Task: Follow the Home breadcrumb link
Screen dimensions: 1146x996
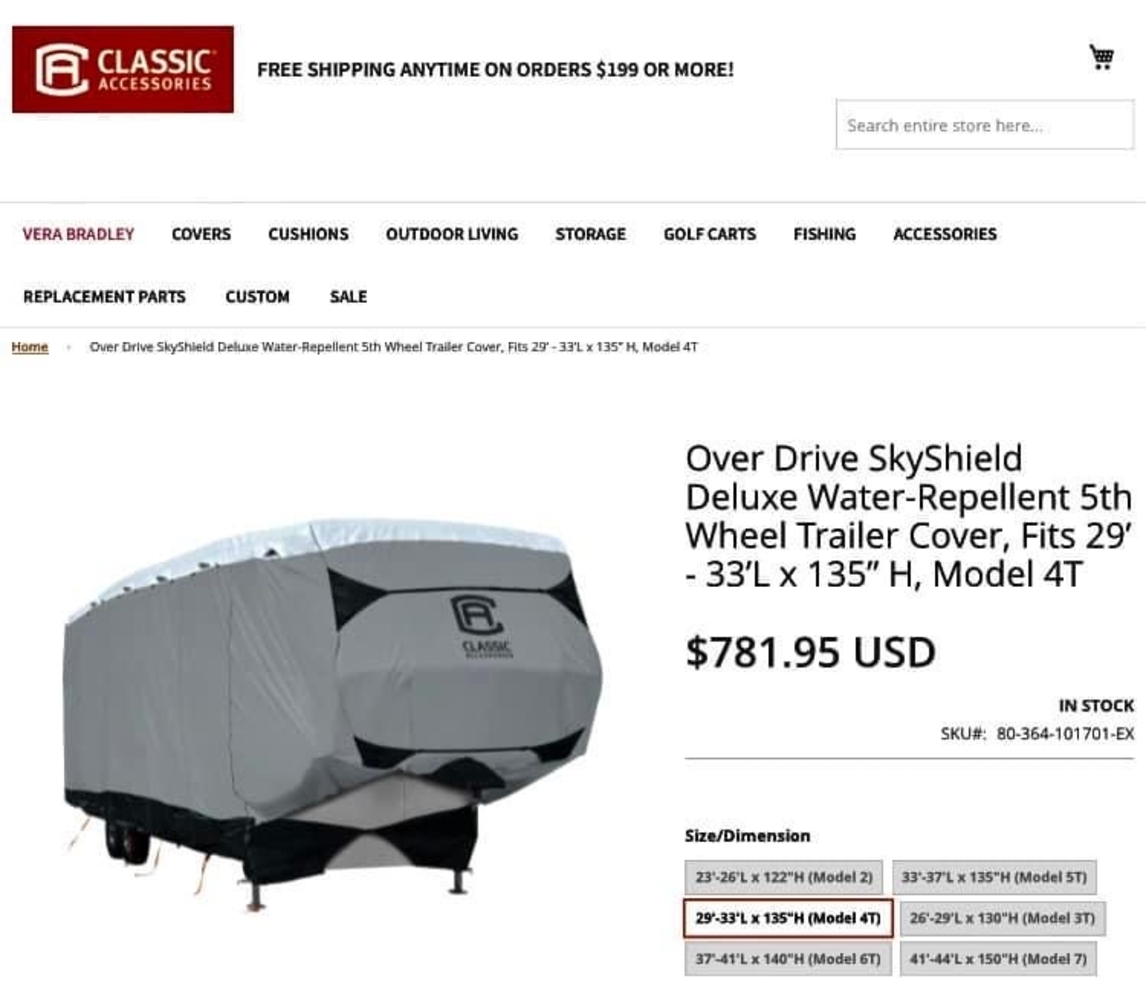Action: coord(30,347)
